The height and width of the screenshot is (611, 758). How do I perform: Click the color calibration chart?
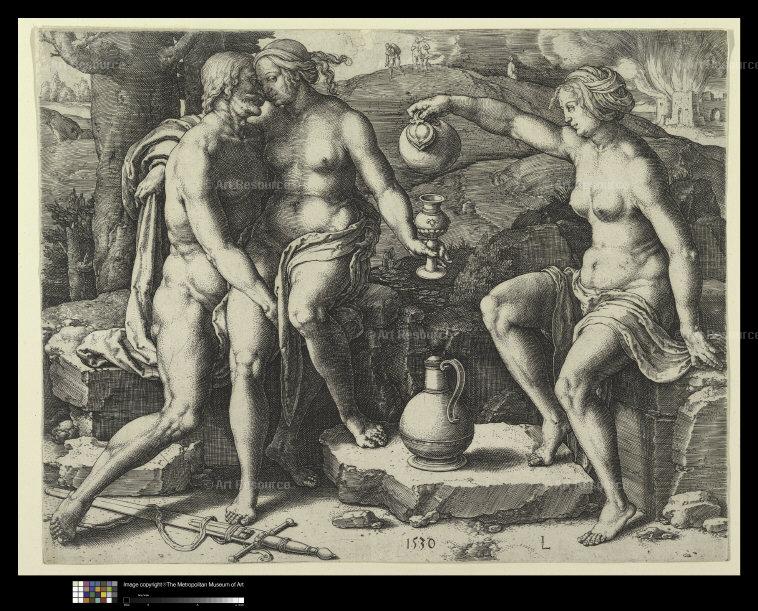[95, 592]
